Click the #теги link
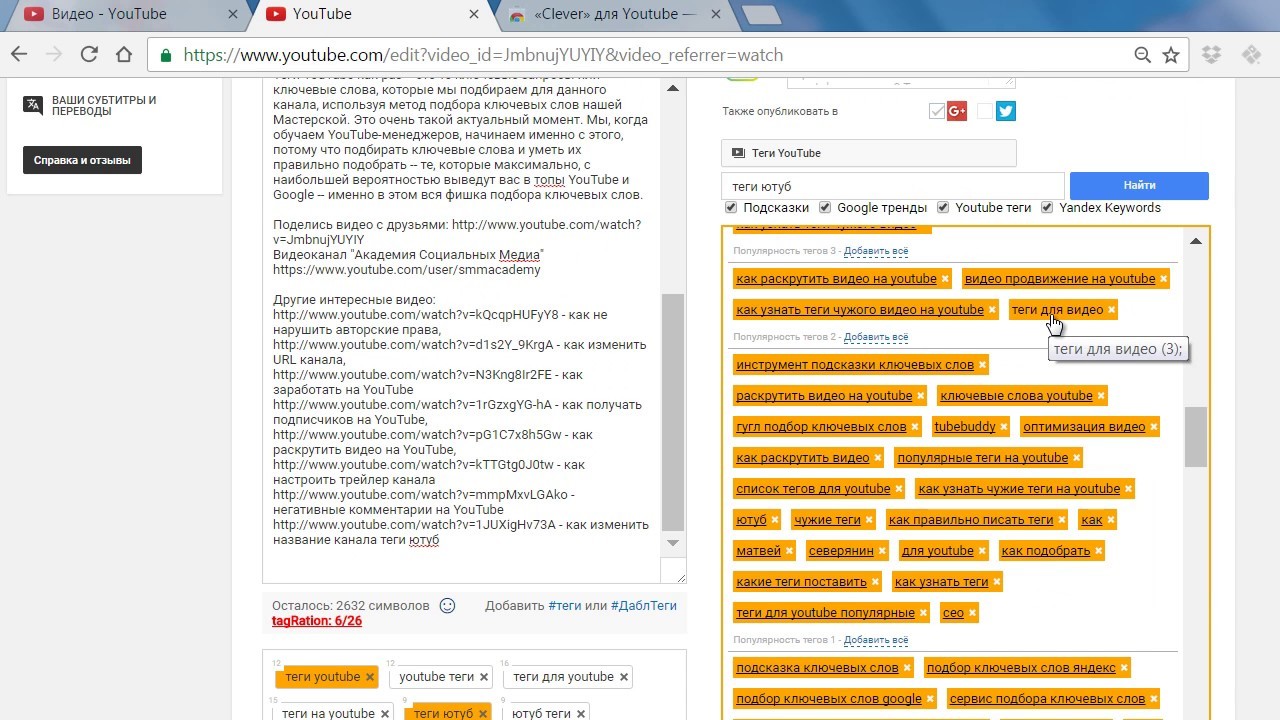 tap(564, 606)
